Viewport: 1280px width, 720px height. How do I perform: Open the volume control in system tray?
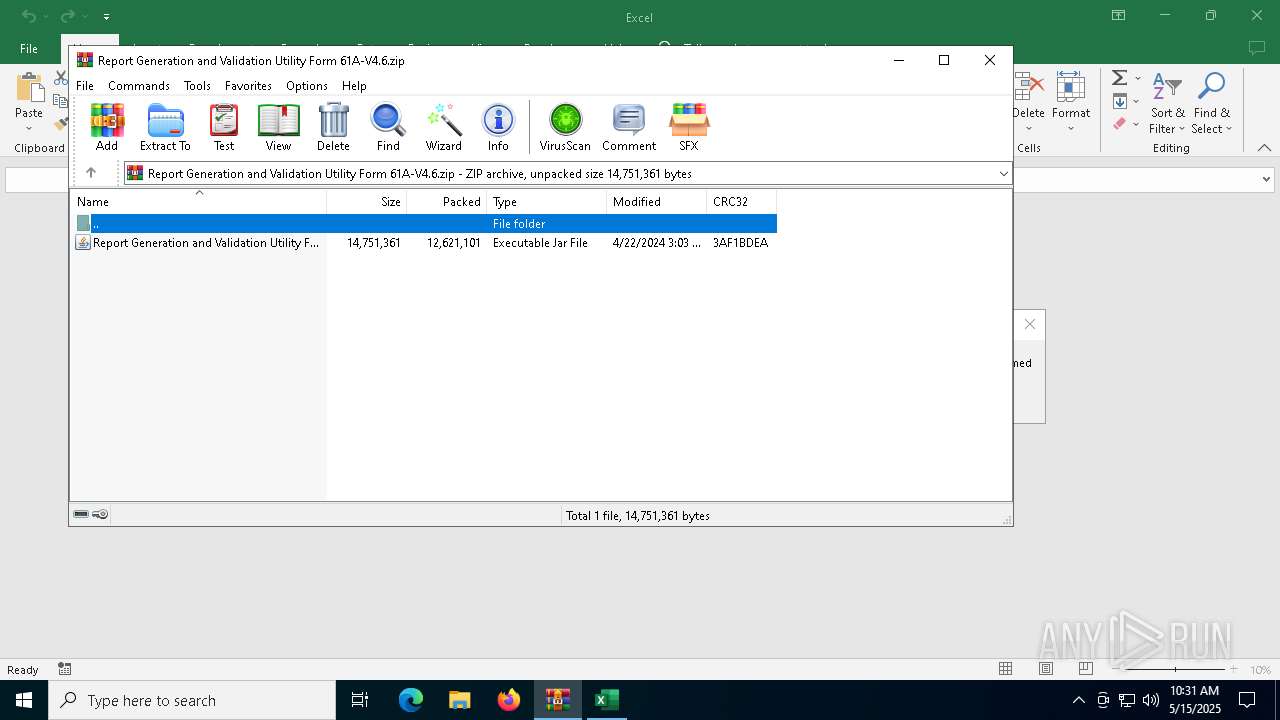1151,700
